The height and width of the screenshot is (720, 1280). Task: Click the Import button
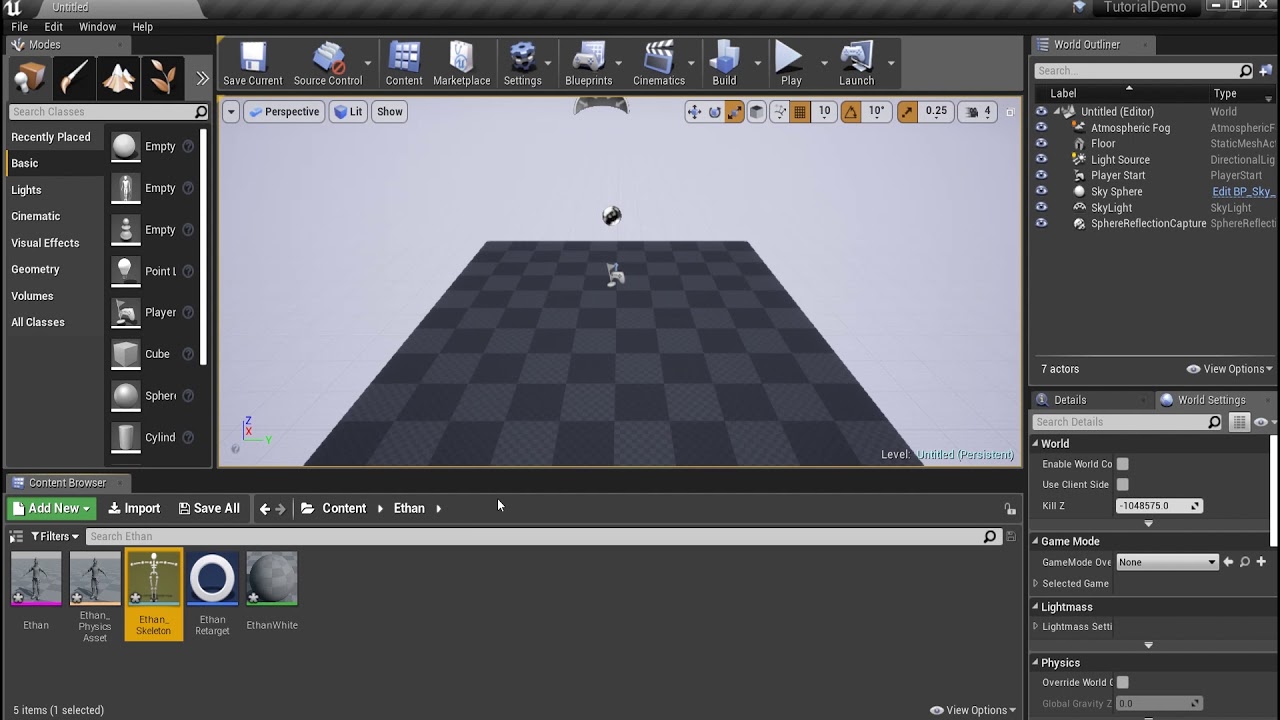tap(134, 508)
